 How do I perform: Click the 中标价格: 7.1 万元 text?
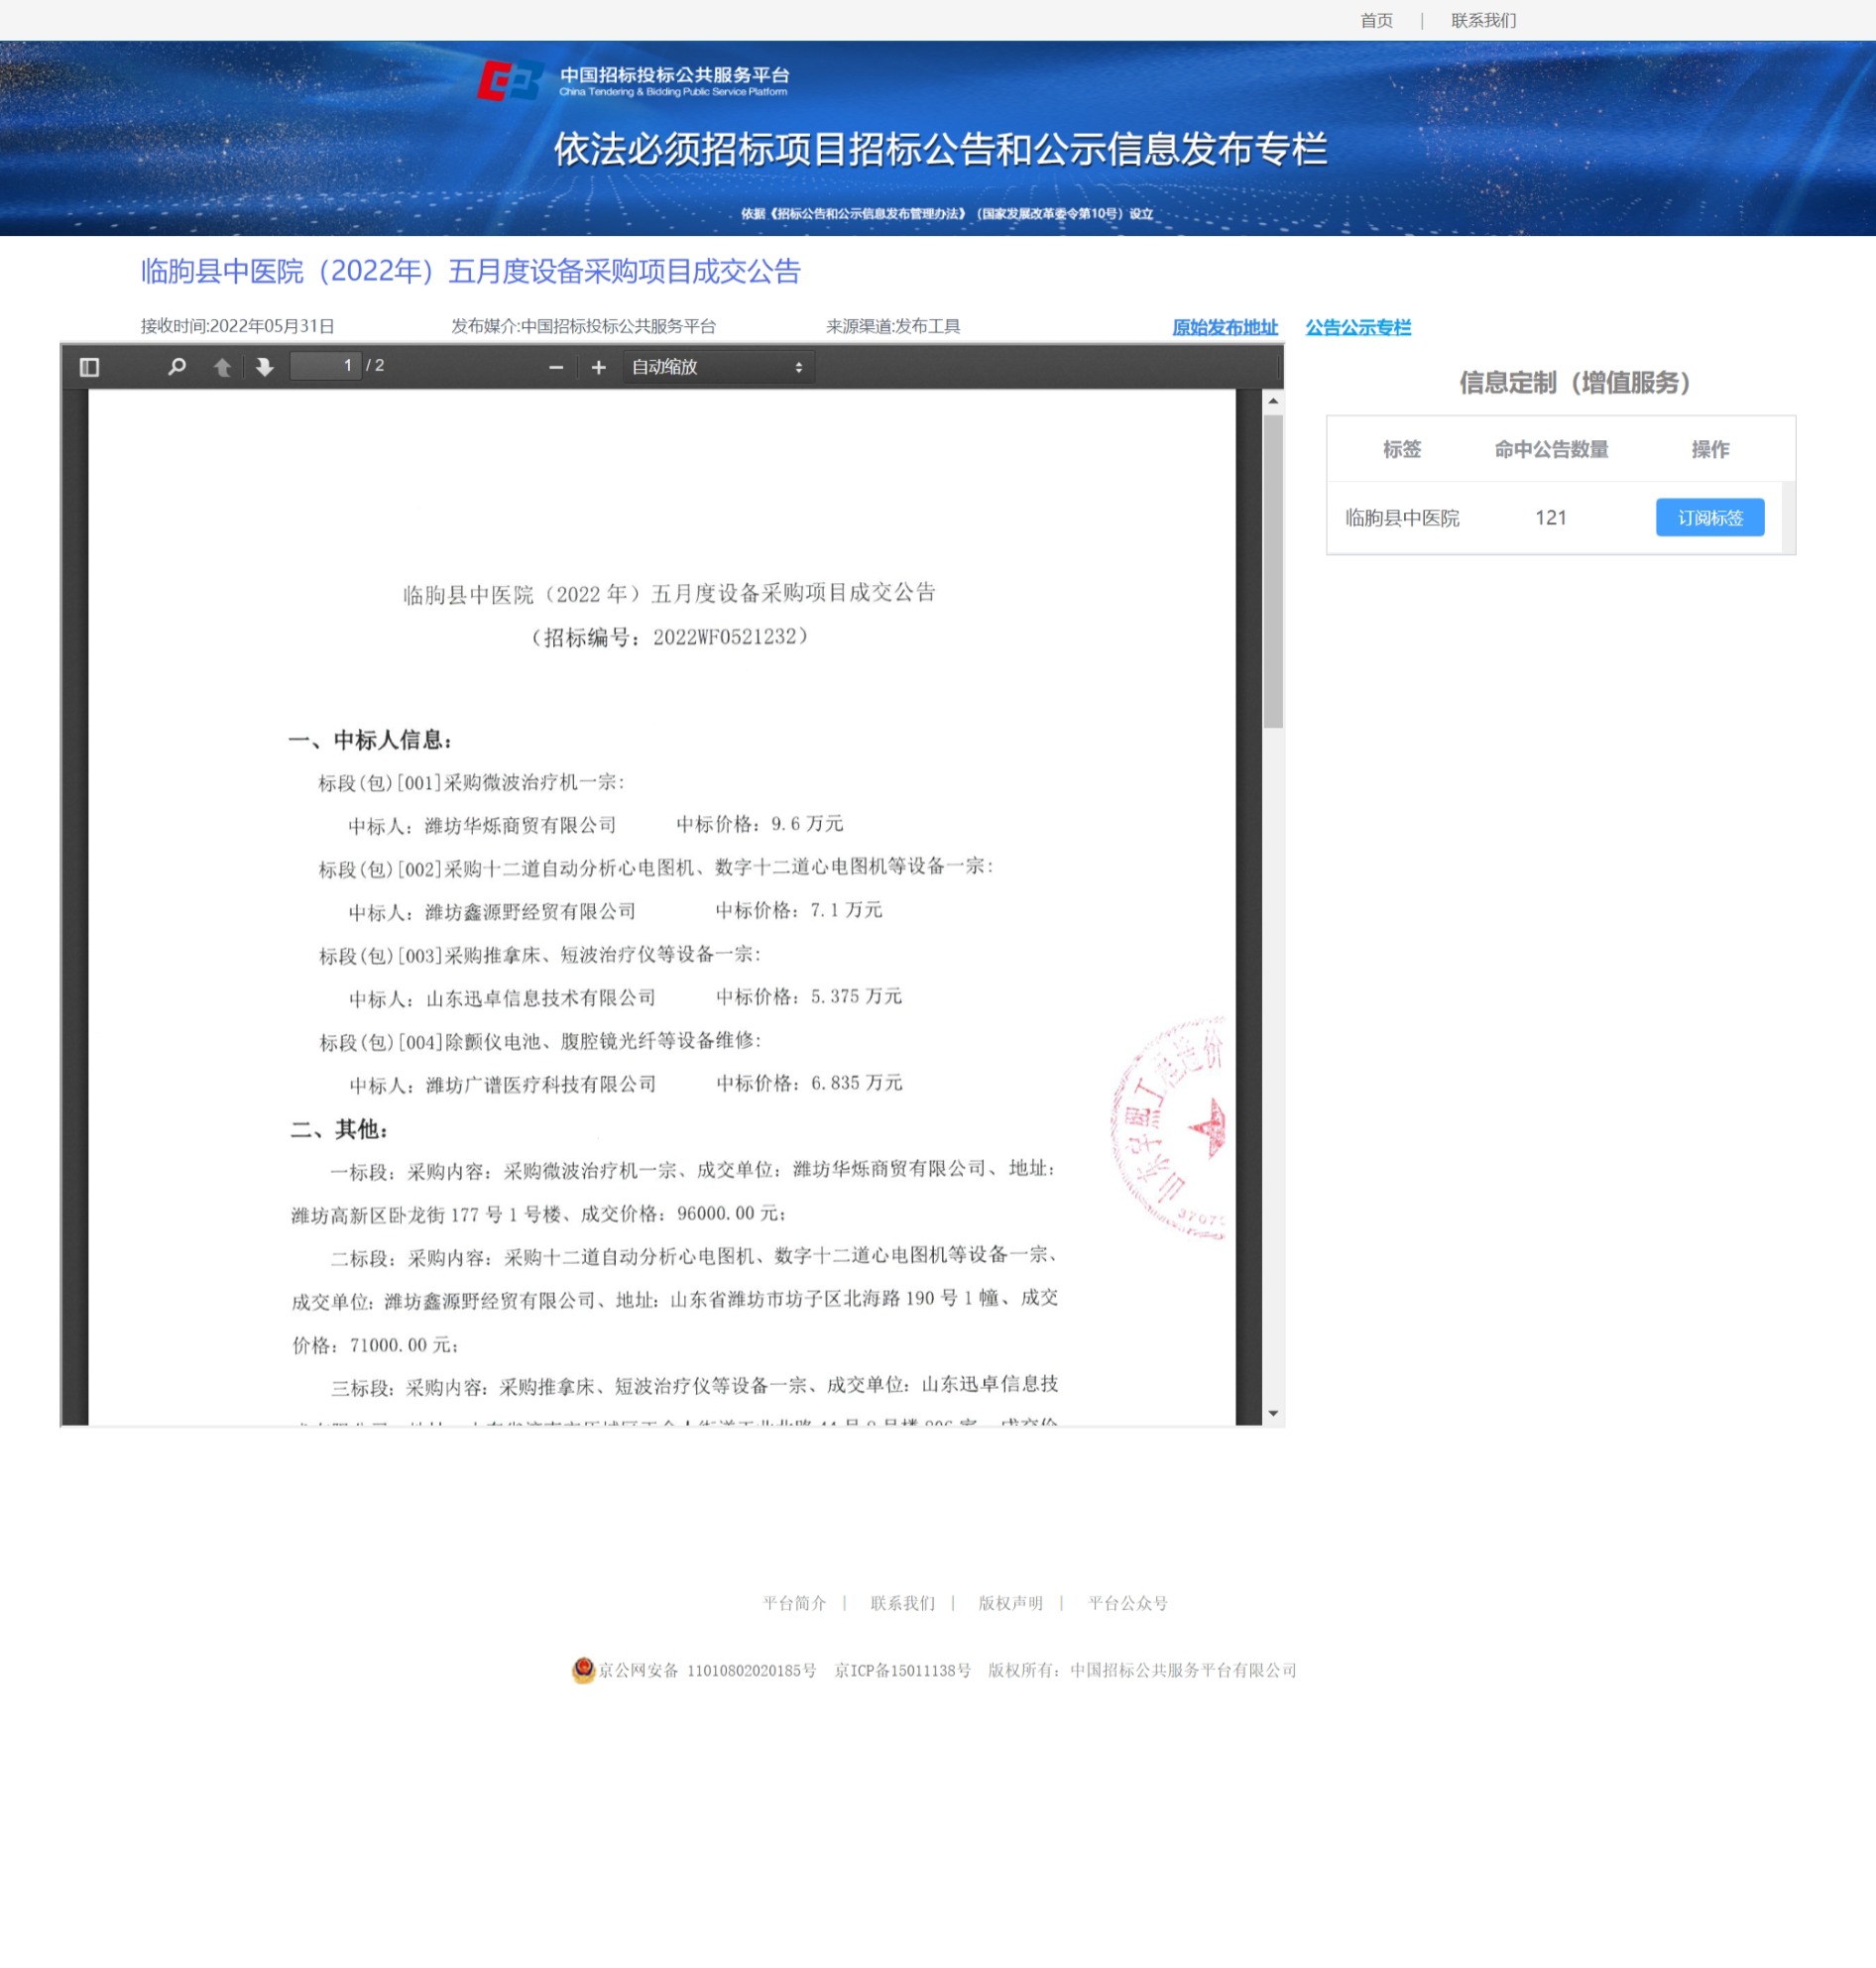[799, 910]
